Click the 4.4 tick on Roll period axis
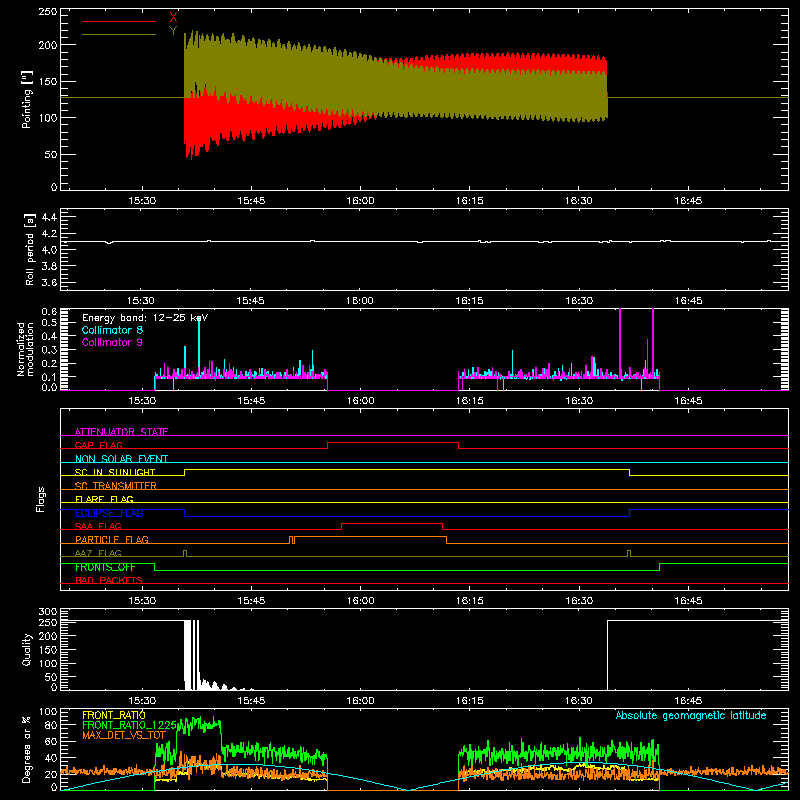The height and width of the screenshot is (800, 800). pyautogui.click(x=49, y=217)
